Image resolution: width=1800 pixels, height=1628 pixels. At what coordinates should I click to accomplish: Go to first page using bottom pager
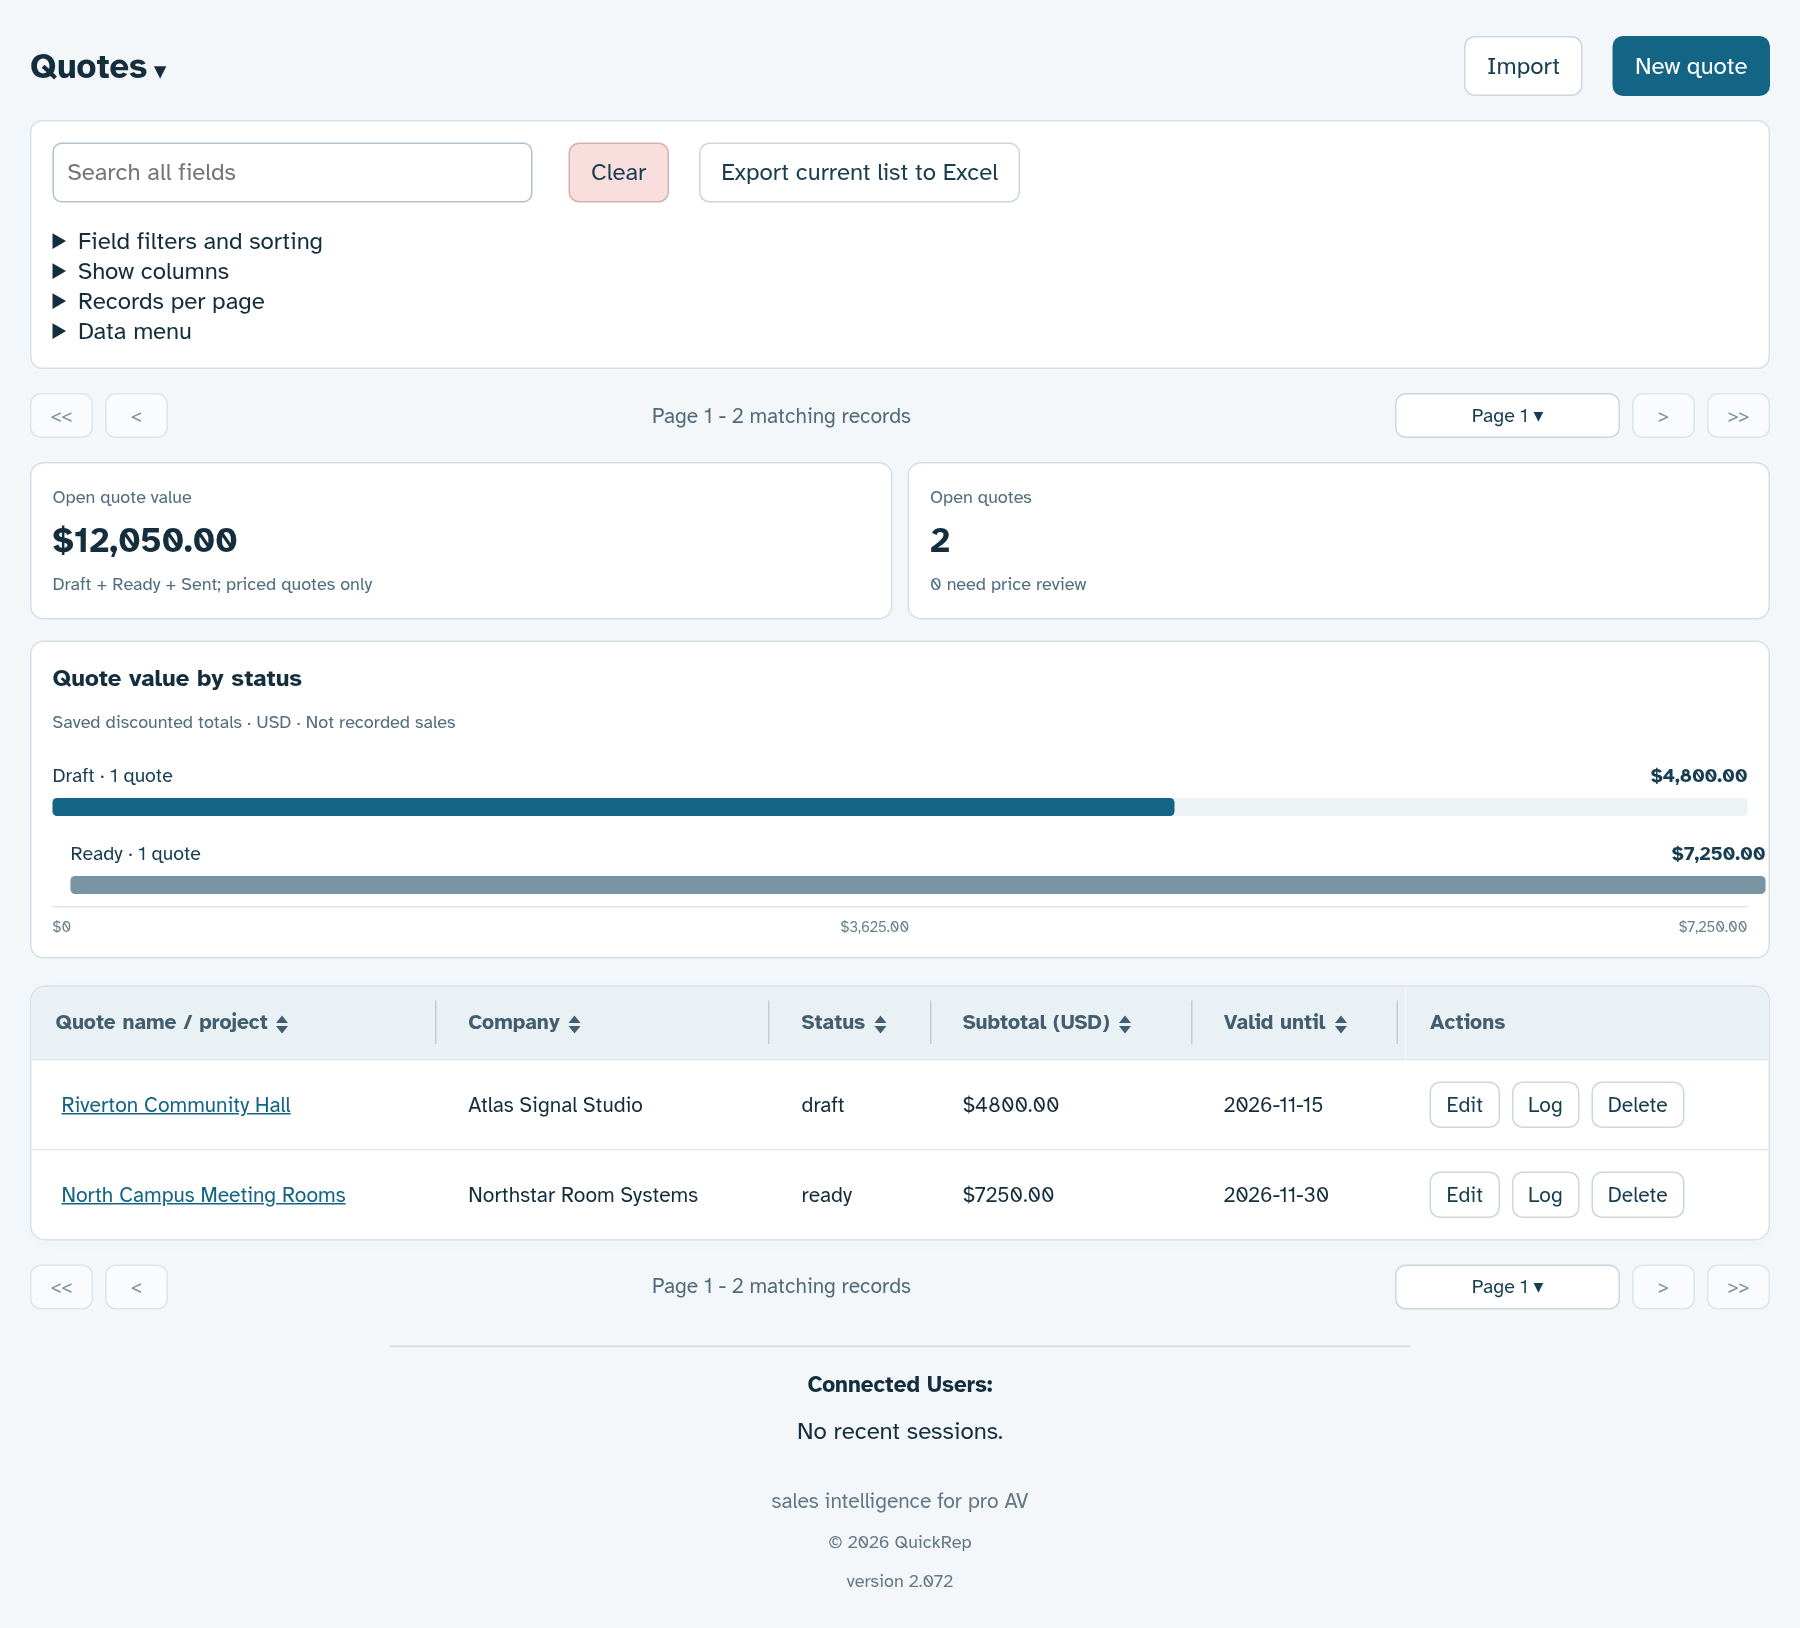[62, 1287]
